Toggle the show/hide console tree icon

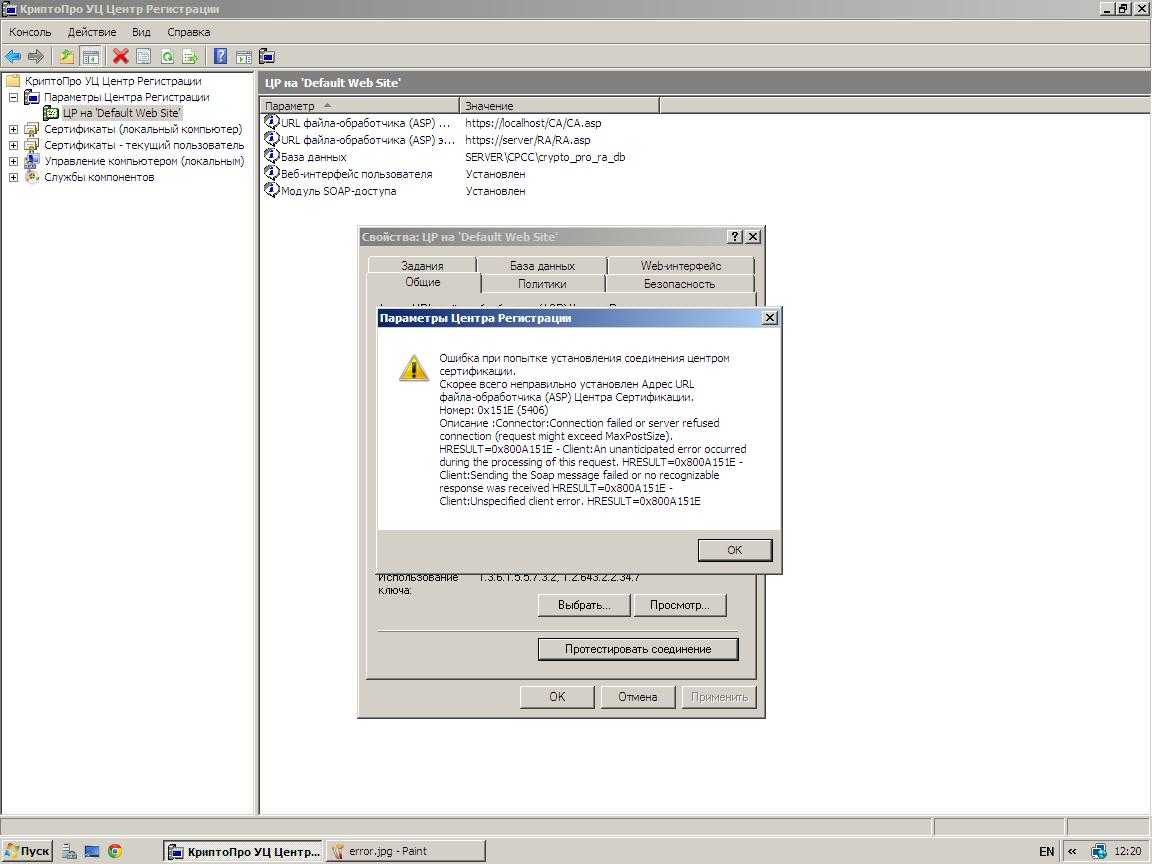91,56
